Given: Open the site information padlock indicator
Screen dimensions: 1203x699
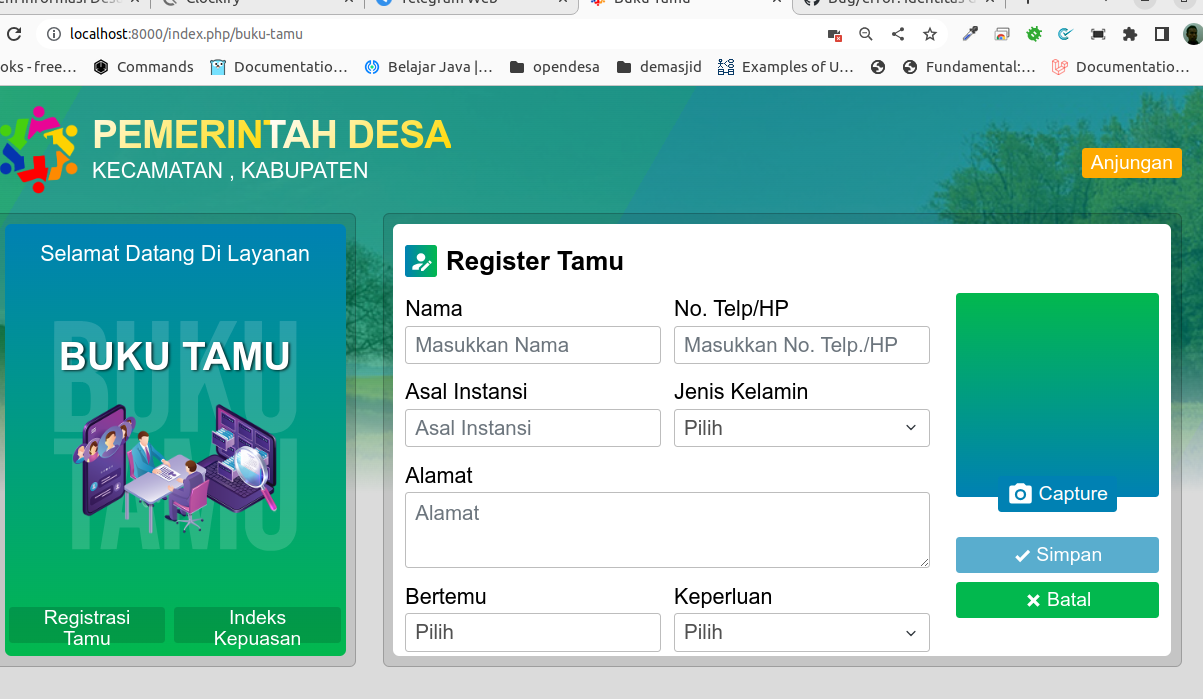Looking at the screenshot, I should click(x=51, y=33).
